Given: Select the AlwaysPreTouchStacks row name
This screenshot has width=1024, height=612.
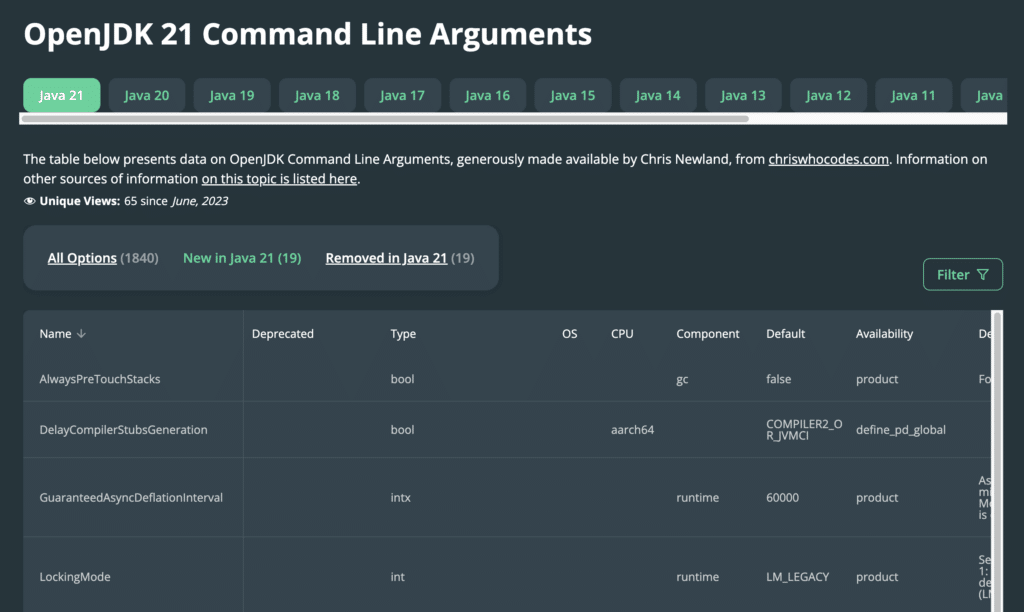Looking at the screenshot, I should point(100,379).
